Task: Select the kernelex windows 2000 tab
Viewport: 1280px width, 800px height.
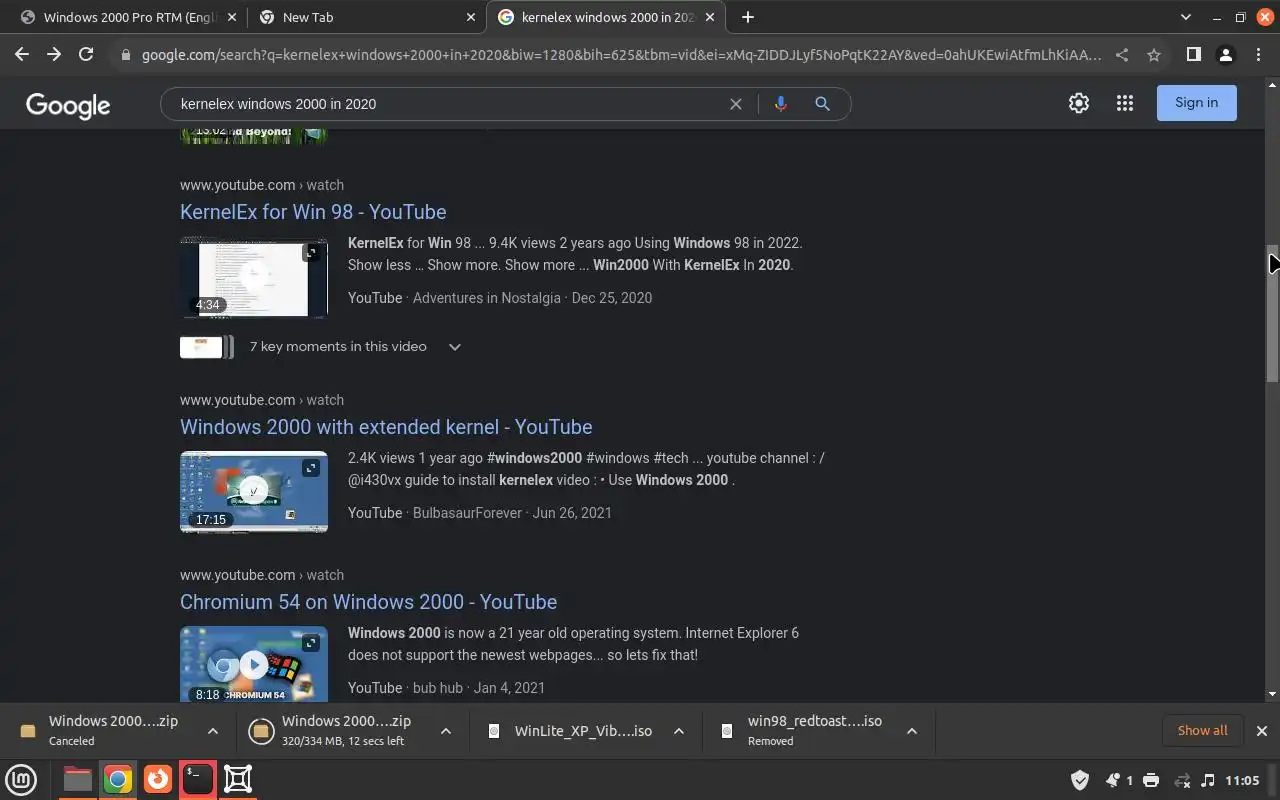Action: tap(604, 17)
